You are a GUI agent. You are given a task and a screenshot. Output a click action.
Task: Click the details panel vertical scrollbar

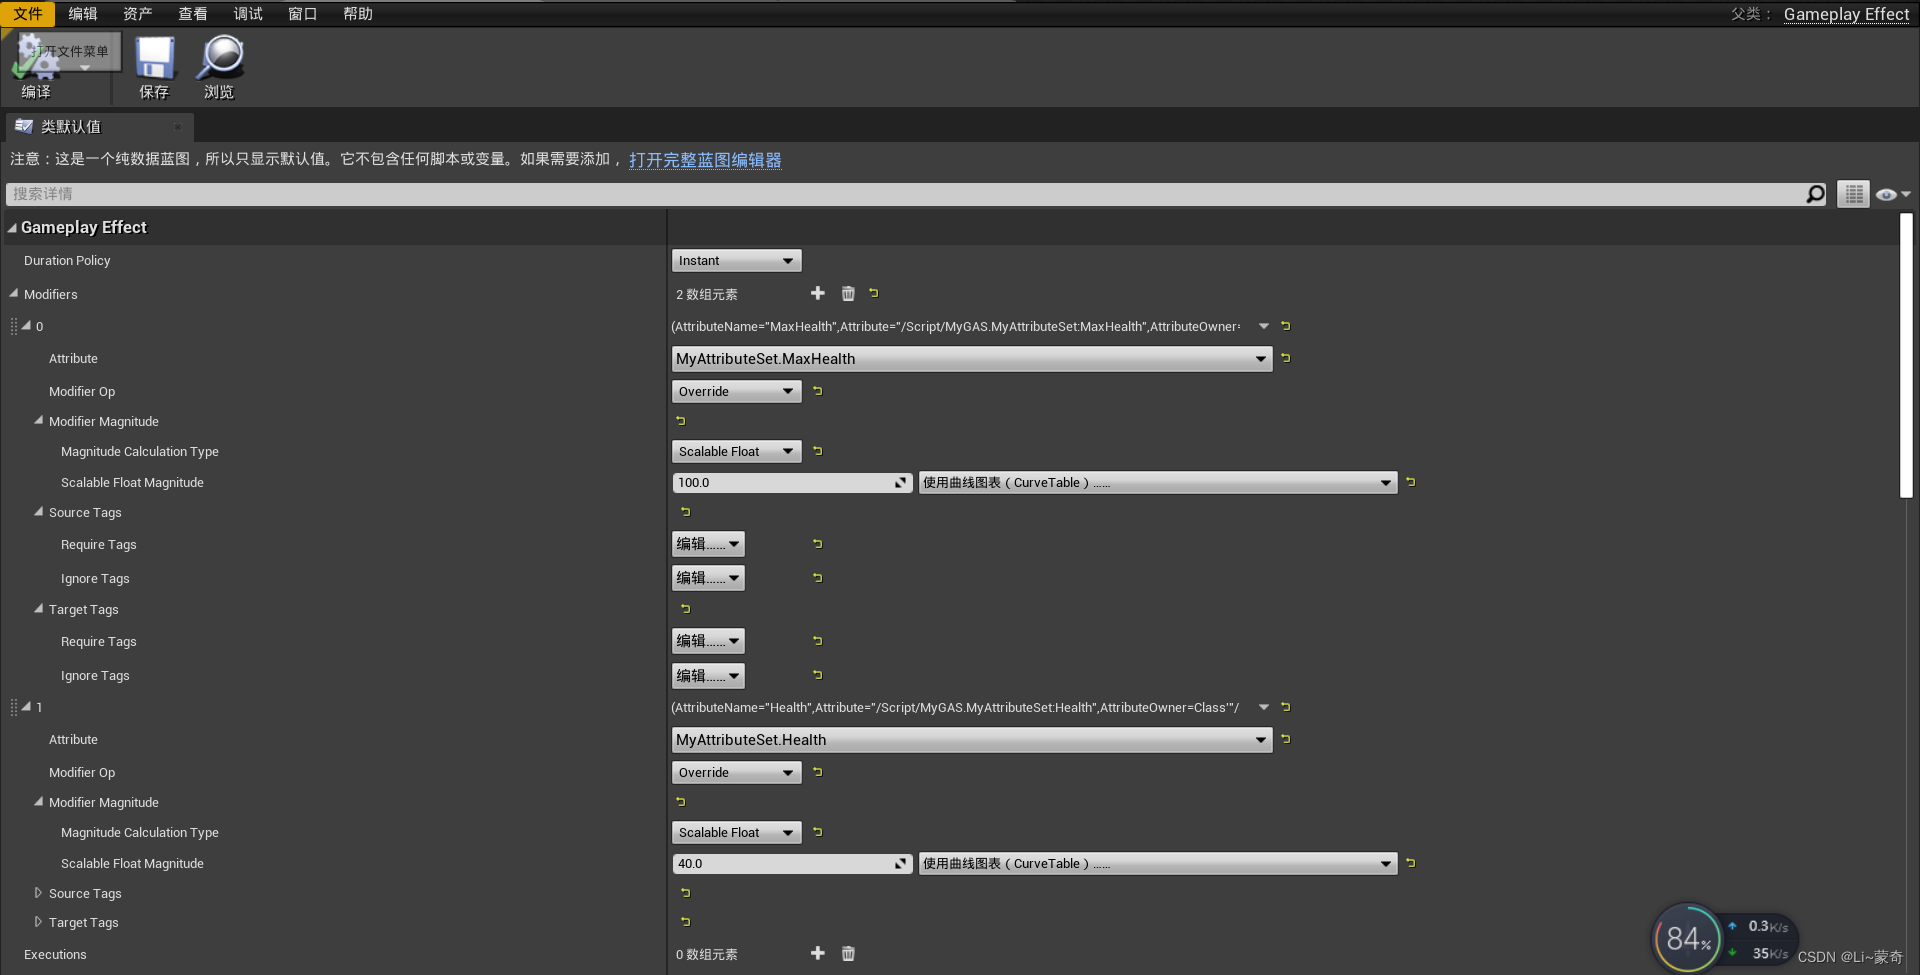(x=1906, y=355)
